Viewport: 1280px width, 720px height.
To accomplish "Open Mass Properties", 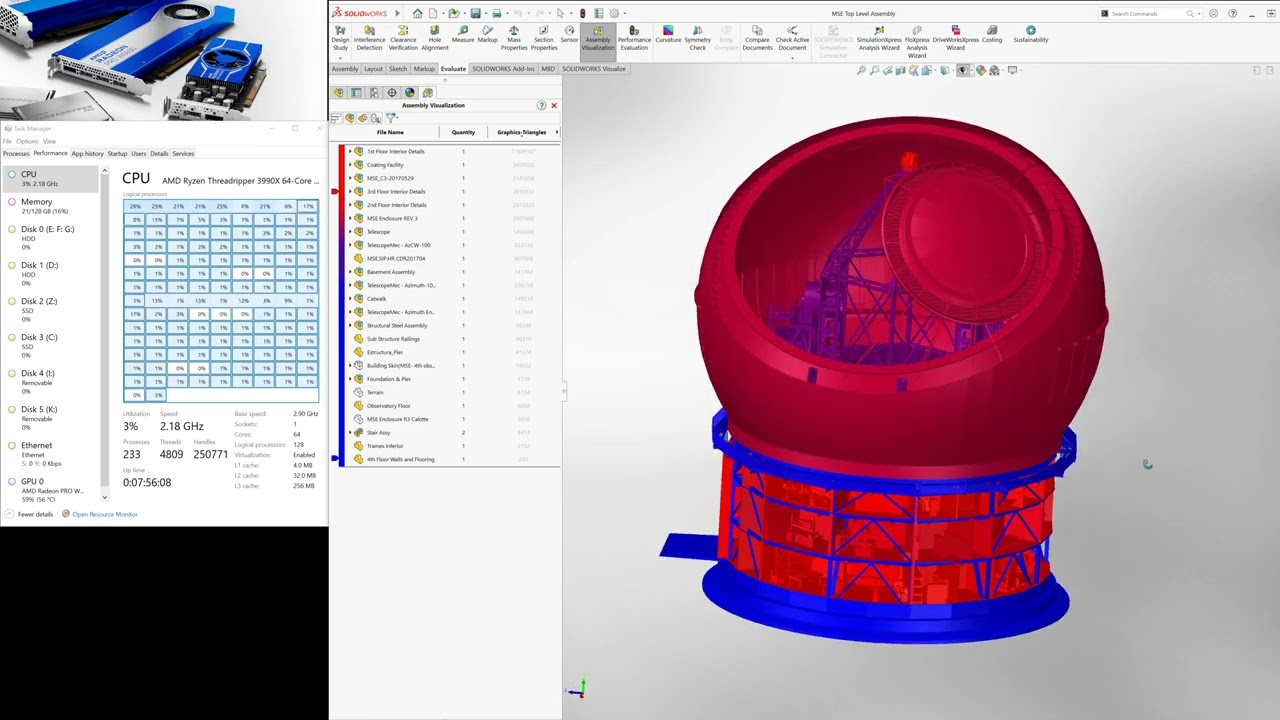I will 514,38.
